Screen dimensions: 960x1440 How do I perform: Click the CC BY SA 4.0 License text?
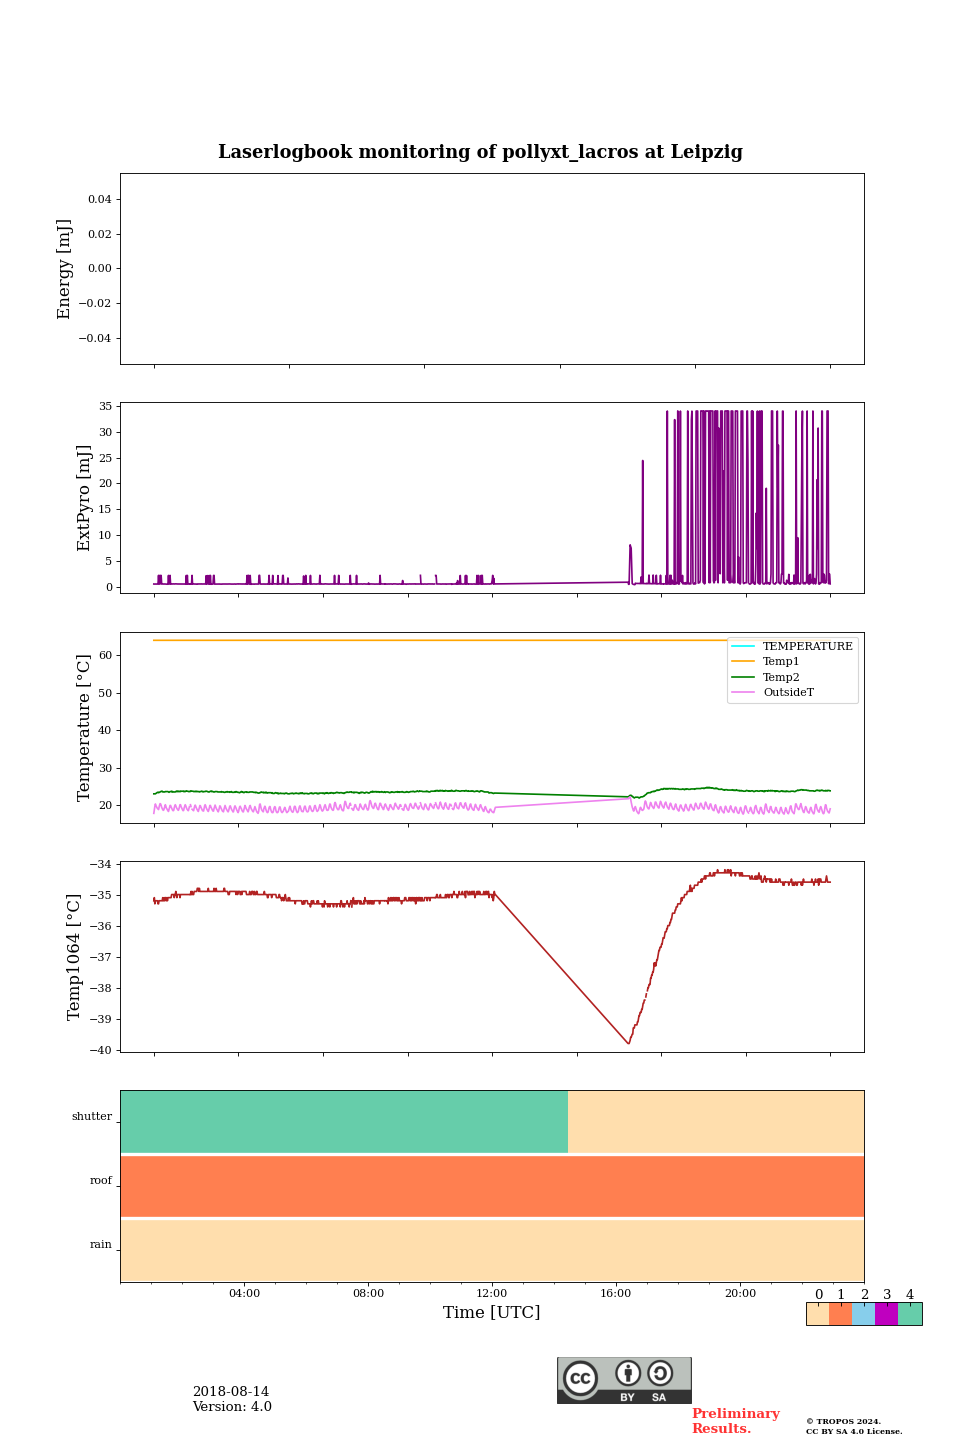[854, 1431]
